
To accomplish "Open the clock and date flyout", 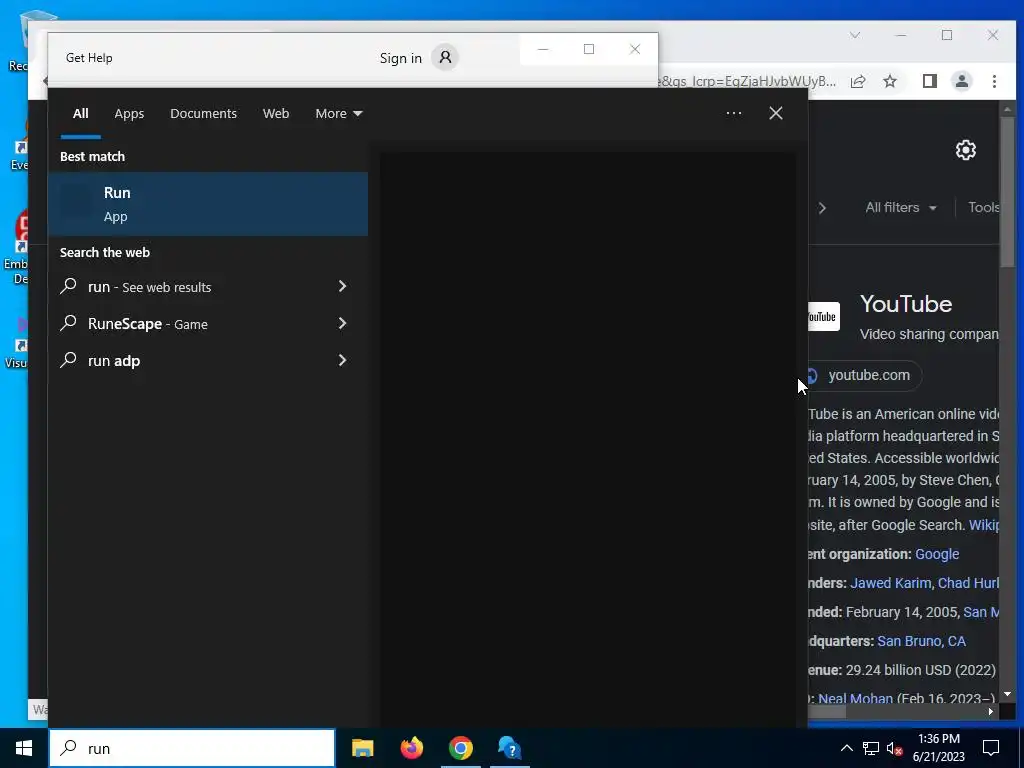I will tap(938, 748).
